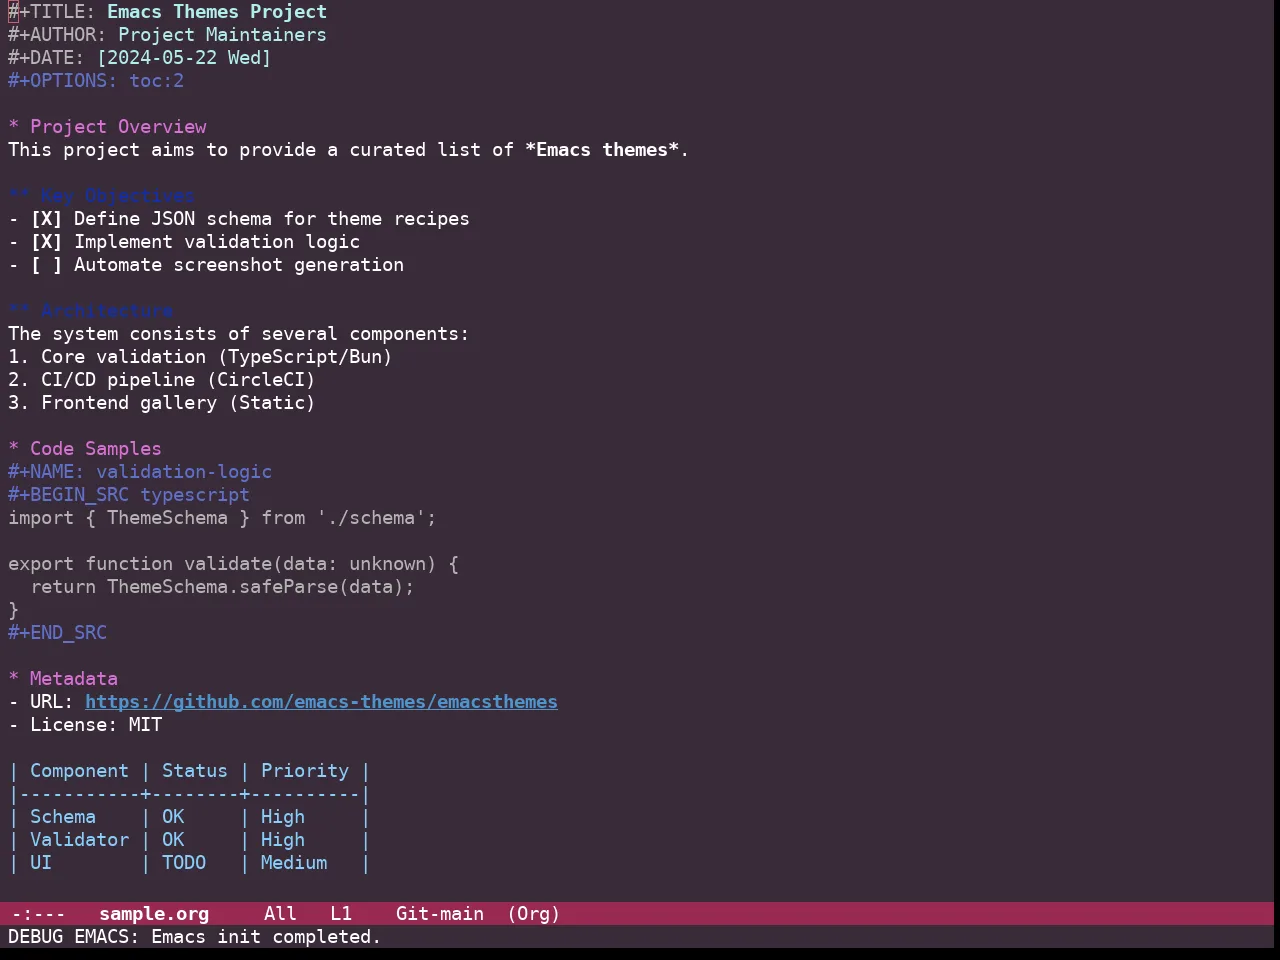
Task: Fold the 'Architecture' subheading
Action: click(90, 311)
